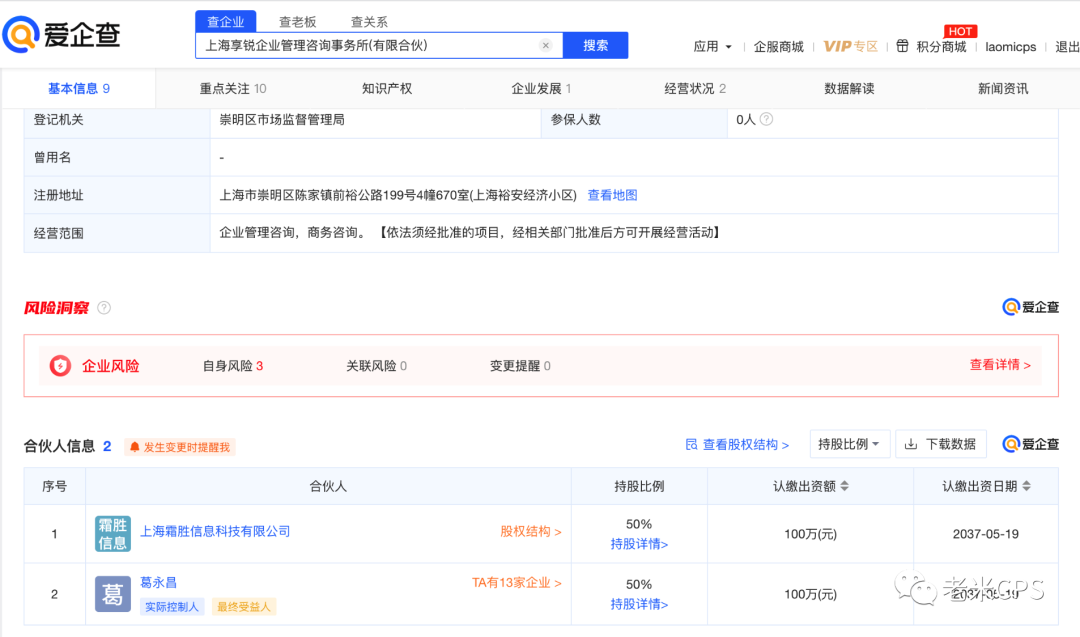
Task: Click the 葛 person avatar
Action: click(x=113, y=594)
